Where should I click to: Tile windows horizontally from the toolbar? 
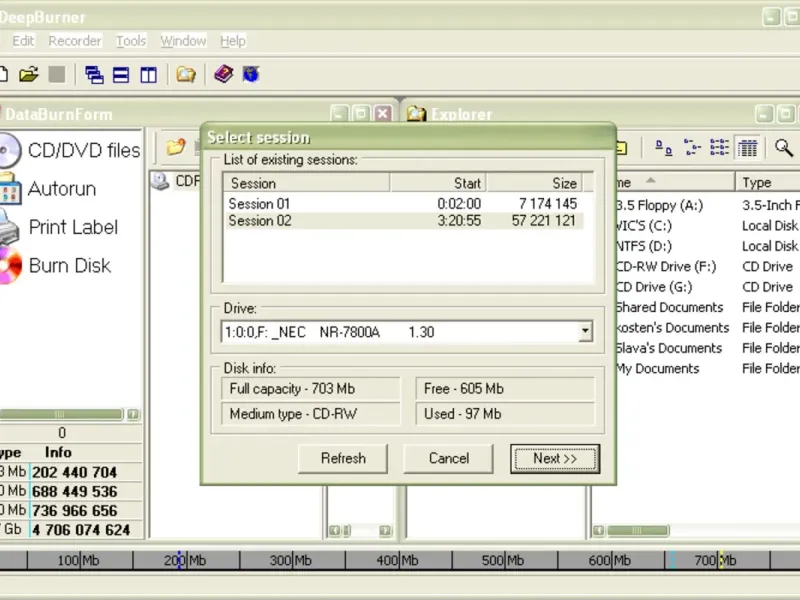pyautogui.click(x=121, y=74)
